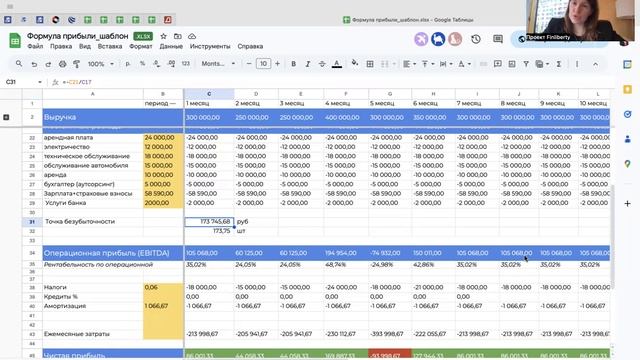This screenshot has height=360, width=640.
Task: Increase font size with plus button
Action: (x=278, y=64)
